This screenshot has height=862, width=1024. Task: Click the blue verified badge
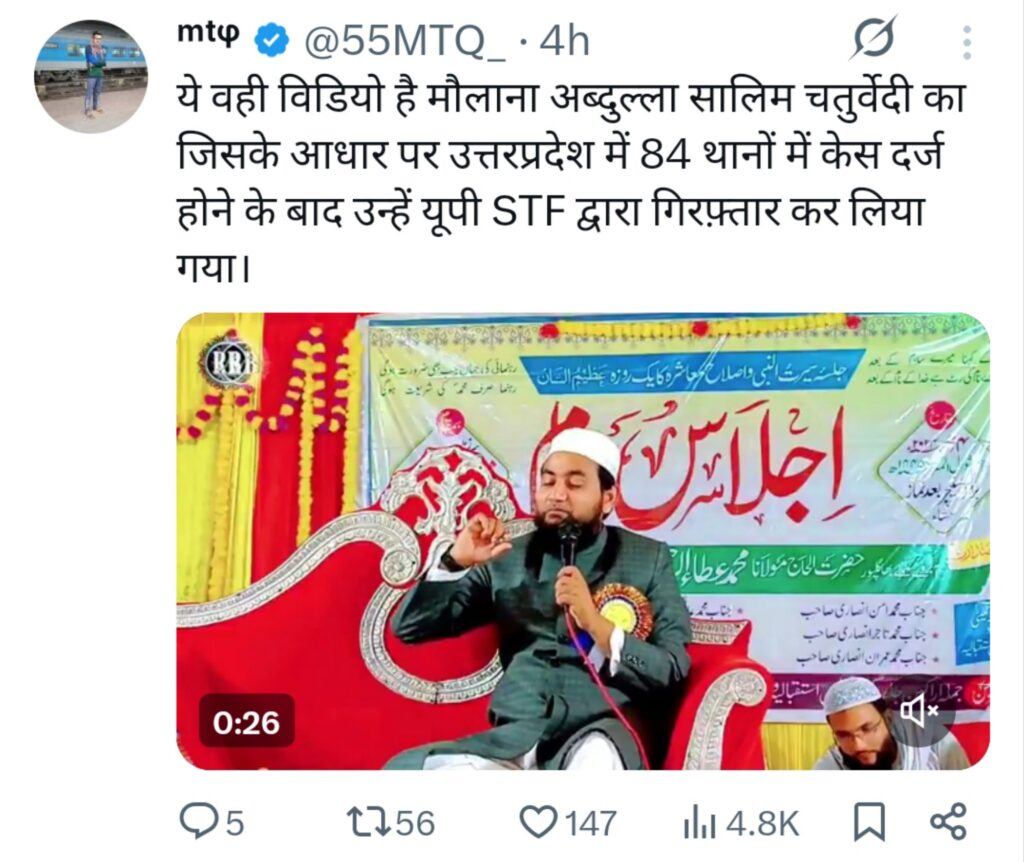point(272,40)
